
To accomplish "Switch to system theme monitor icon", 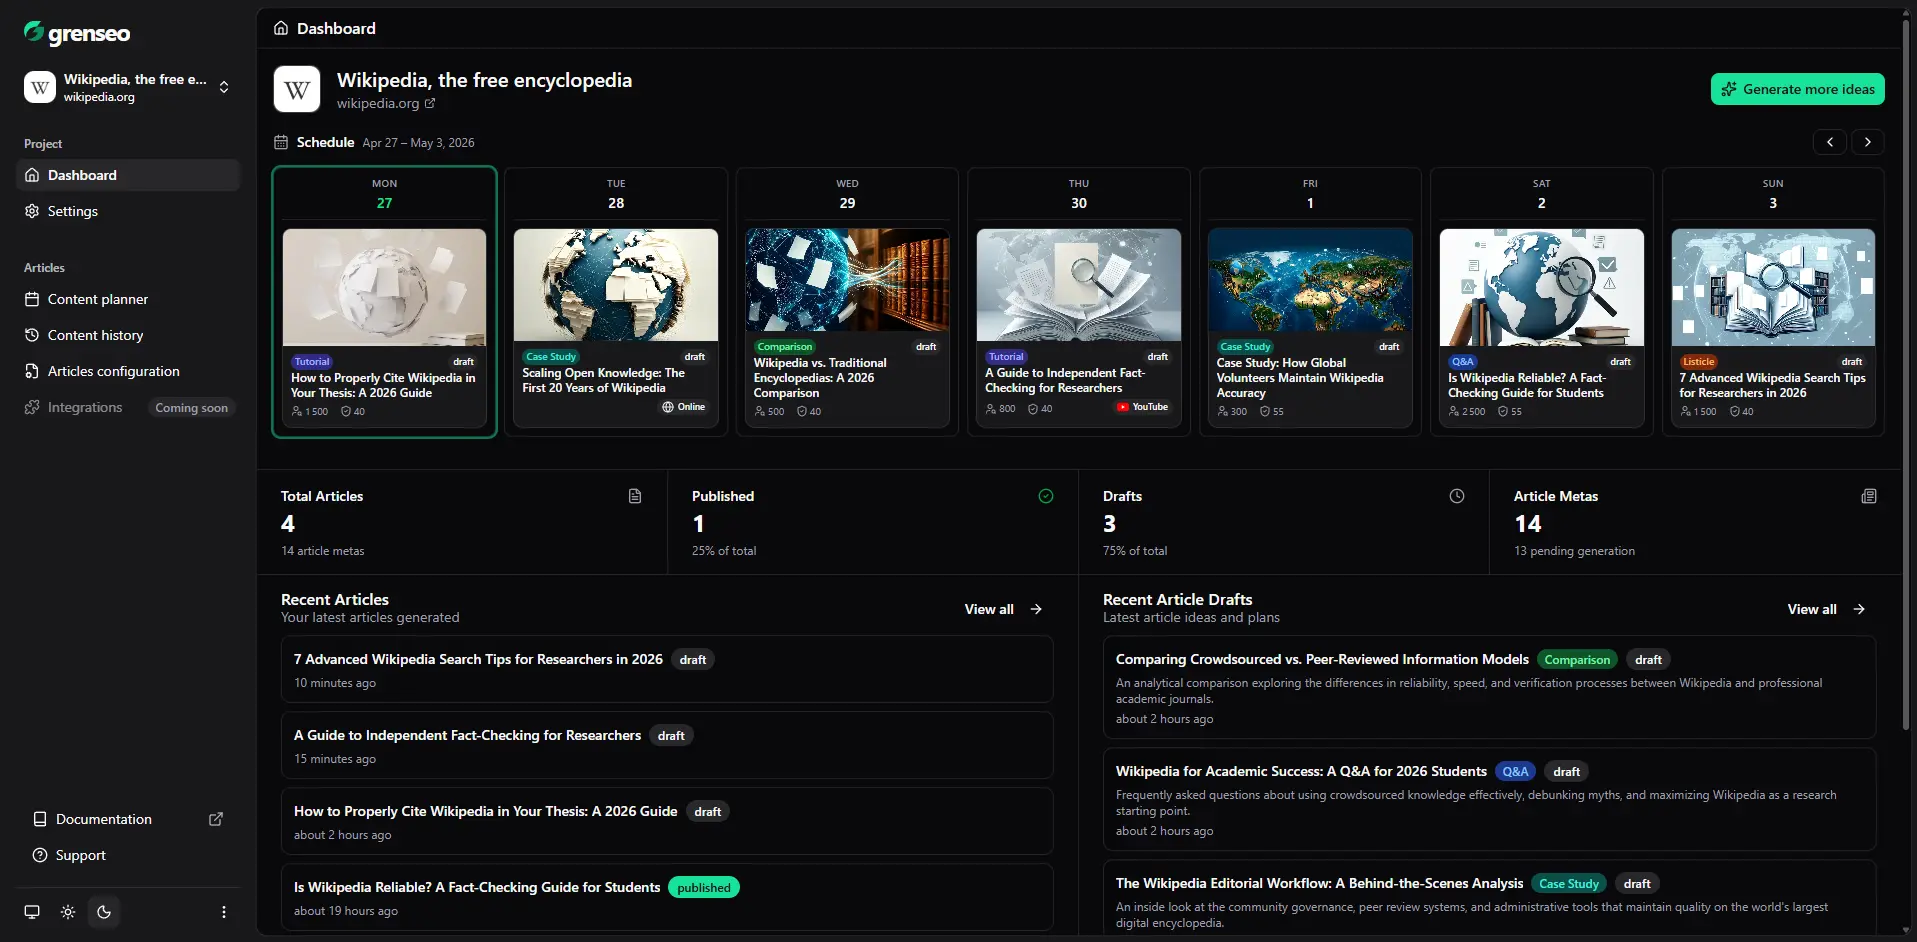I will tap(32, 912).
